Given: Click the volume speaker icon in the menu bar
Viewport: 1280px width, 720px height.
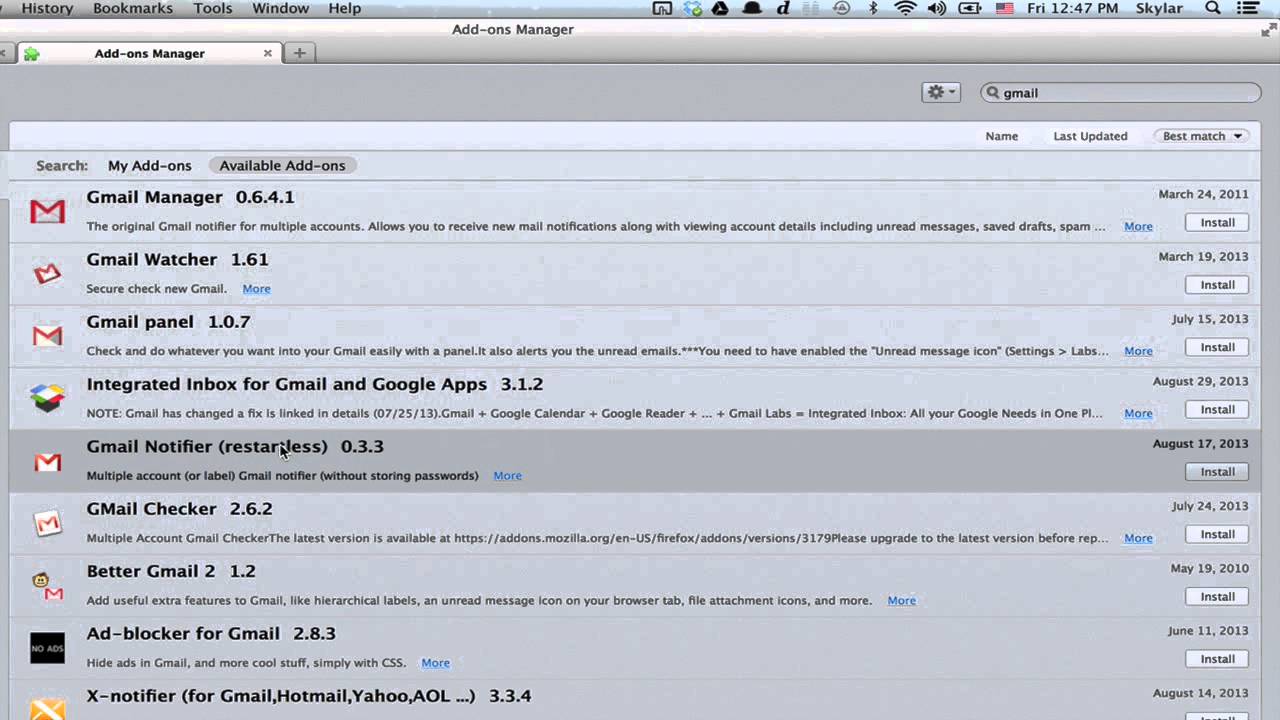Looking at the screenshot, I should (x=937, y=8).
